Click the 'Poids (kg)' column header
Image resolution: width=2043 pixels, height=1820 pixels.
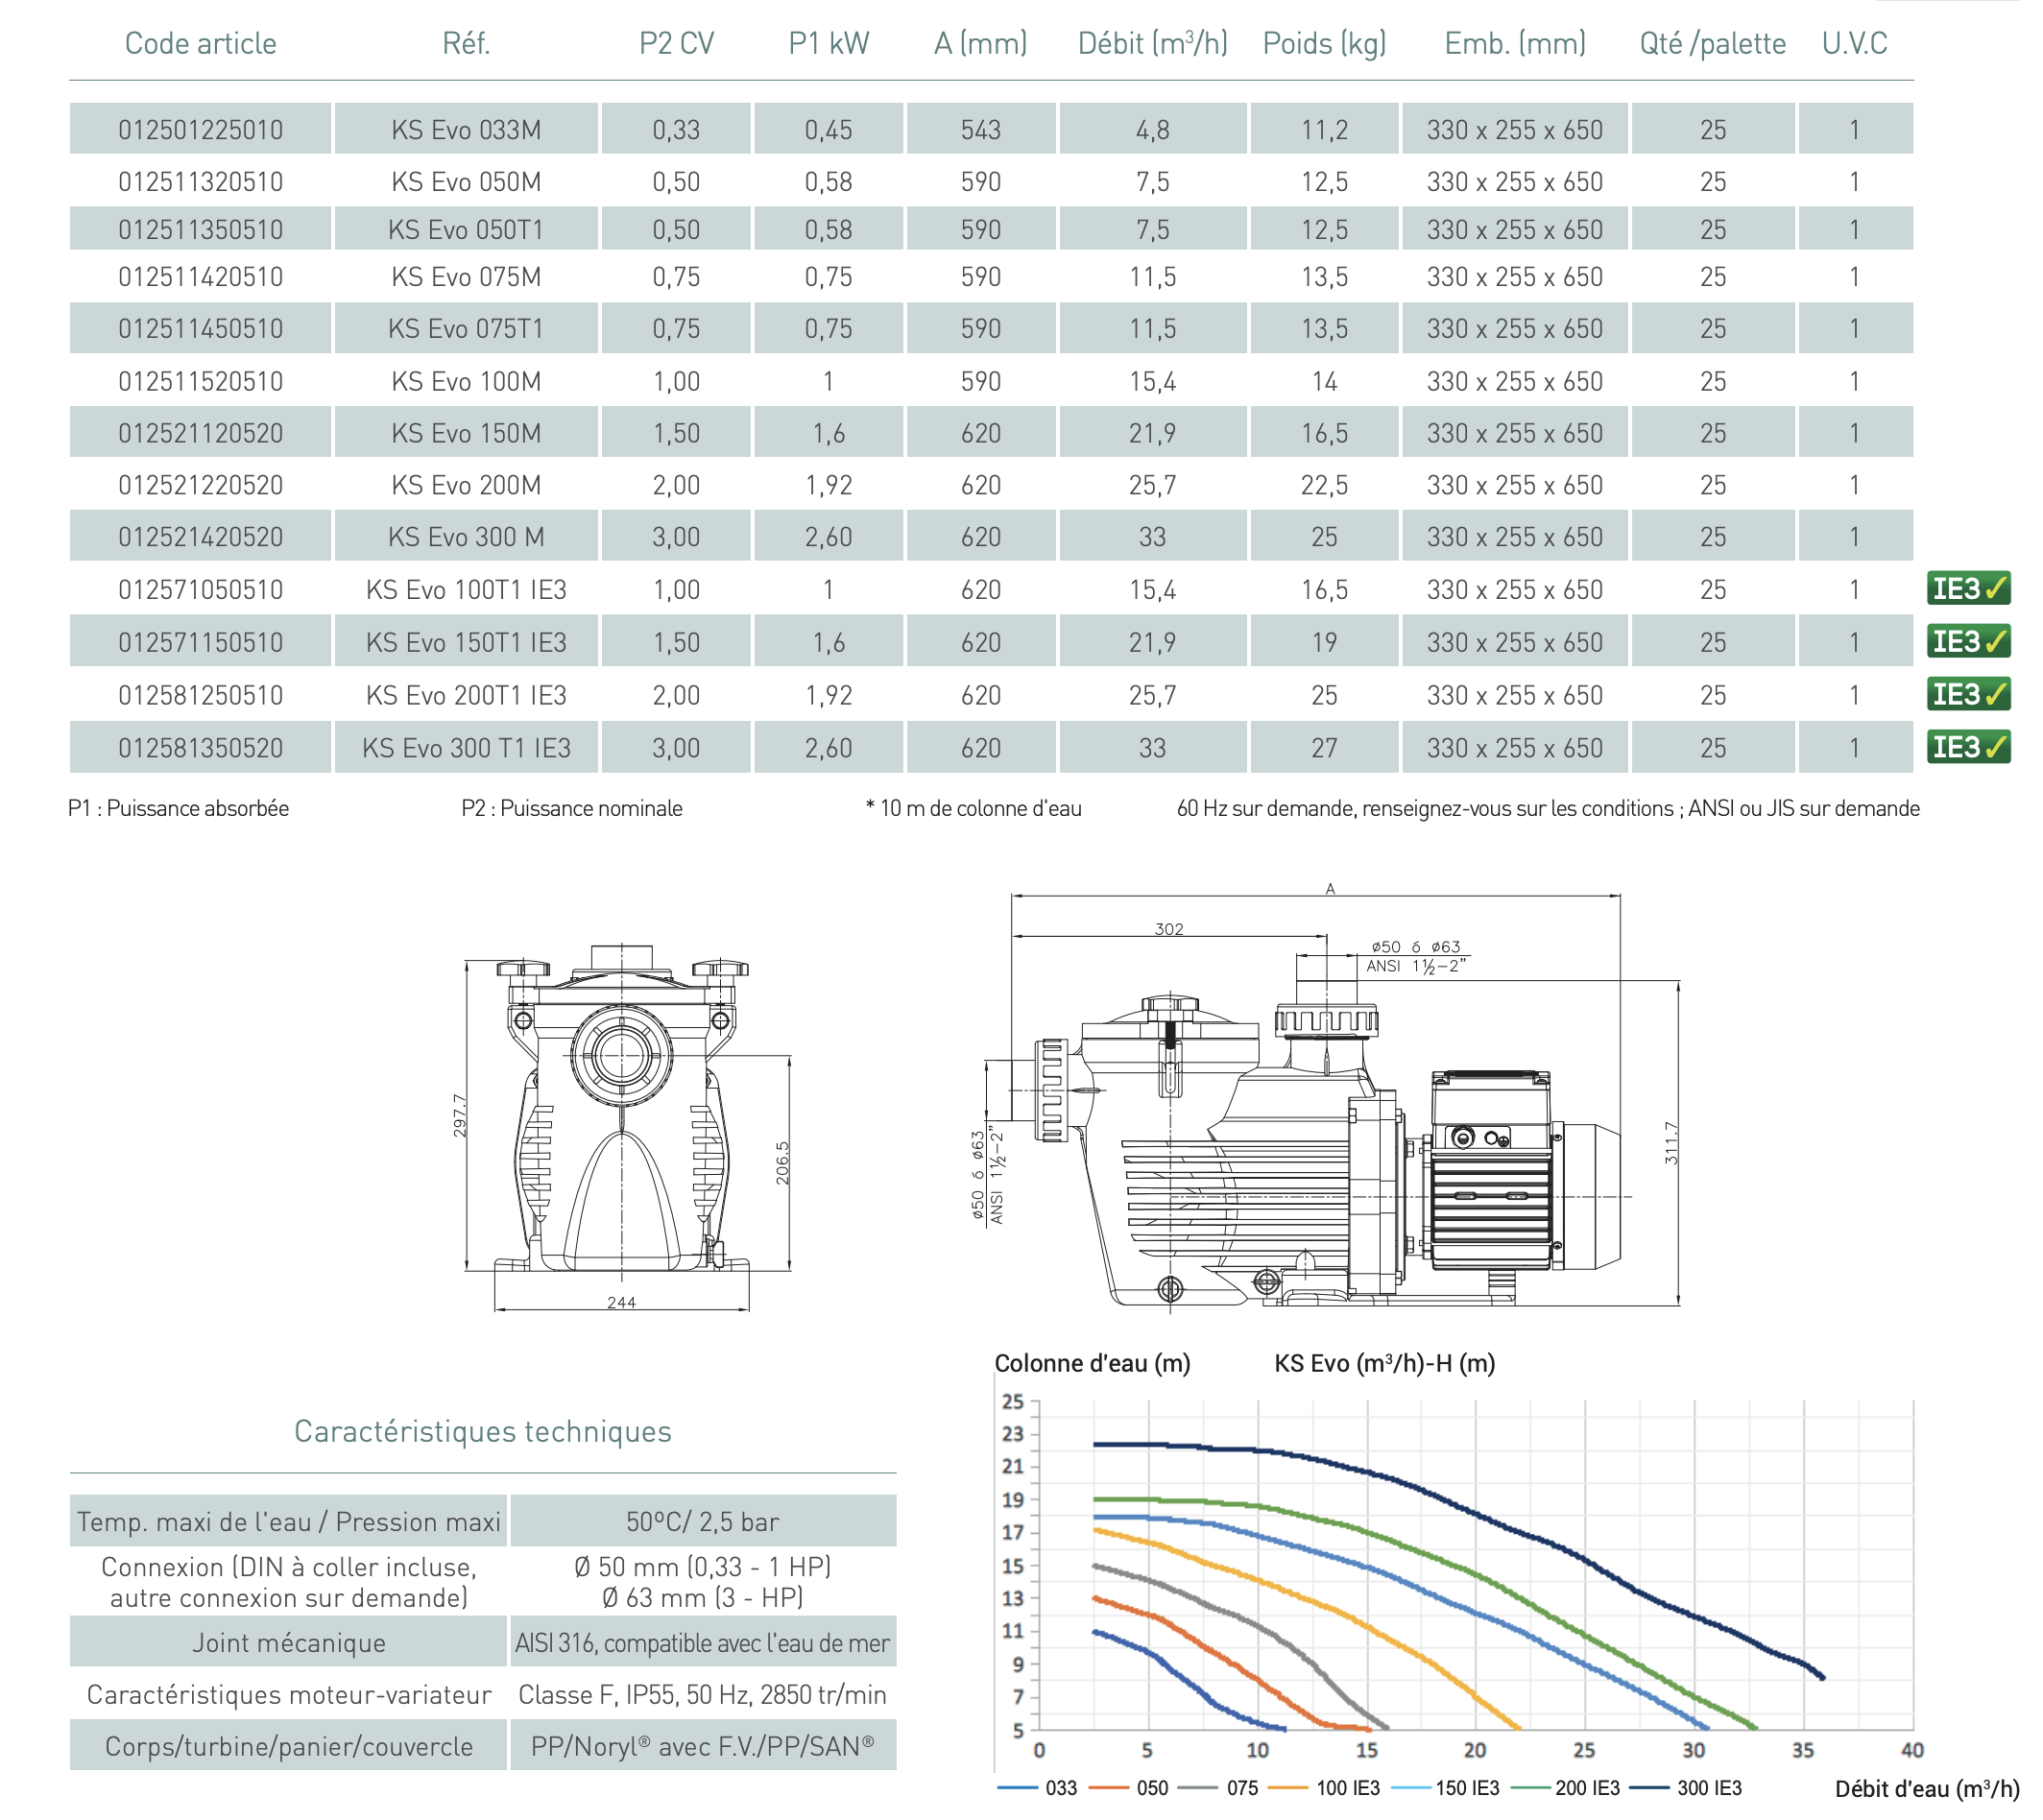pyautogui.click(x=1324, y=43)
